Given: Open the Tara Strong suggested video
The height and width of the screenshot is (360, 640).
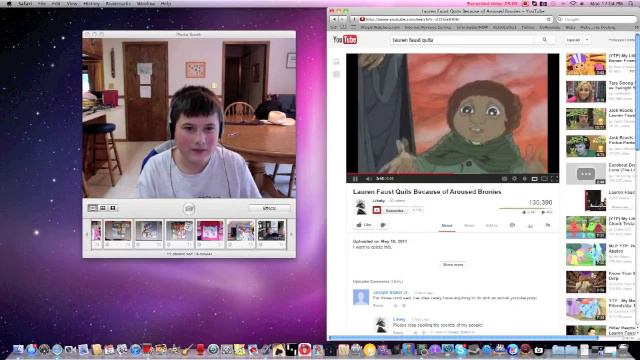Looking at the screenshot, I should click(x=586, y=91).
